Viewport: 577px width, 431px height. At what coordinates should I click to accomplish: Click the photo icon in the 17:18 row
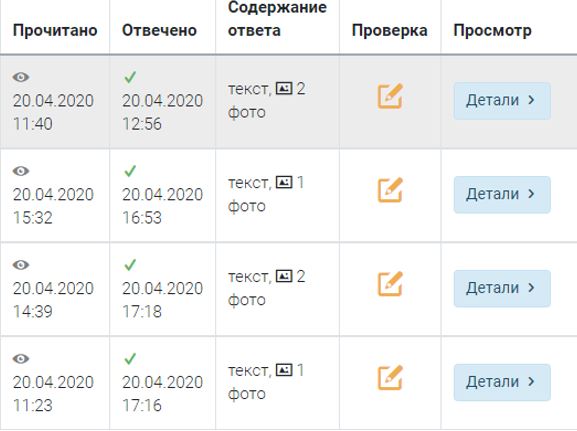point(284,276)
